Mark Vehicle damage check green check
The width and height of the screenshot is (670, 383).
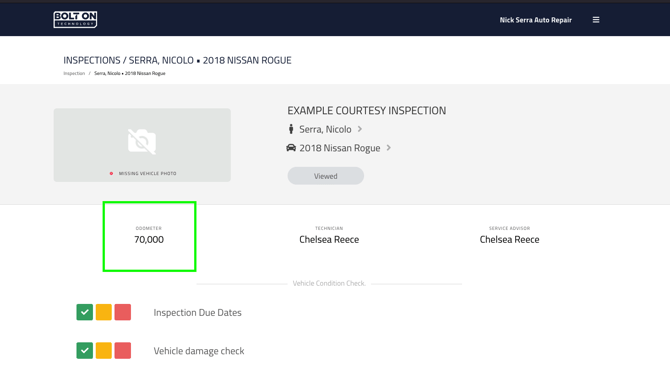point(85,351)
